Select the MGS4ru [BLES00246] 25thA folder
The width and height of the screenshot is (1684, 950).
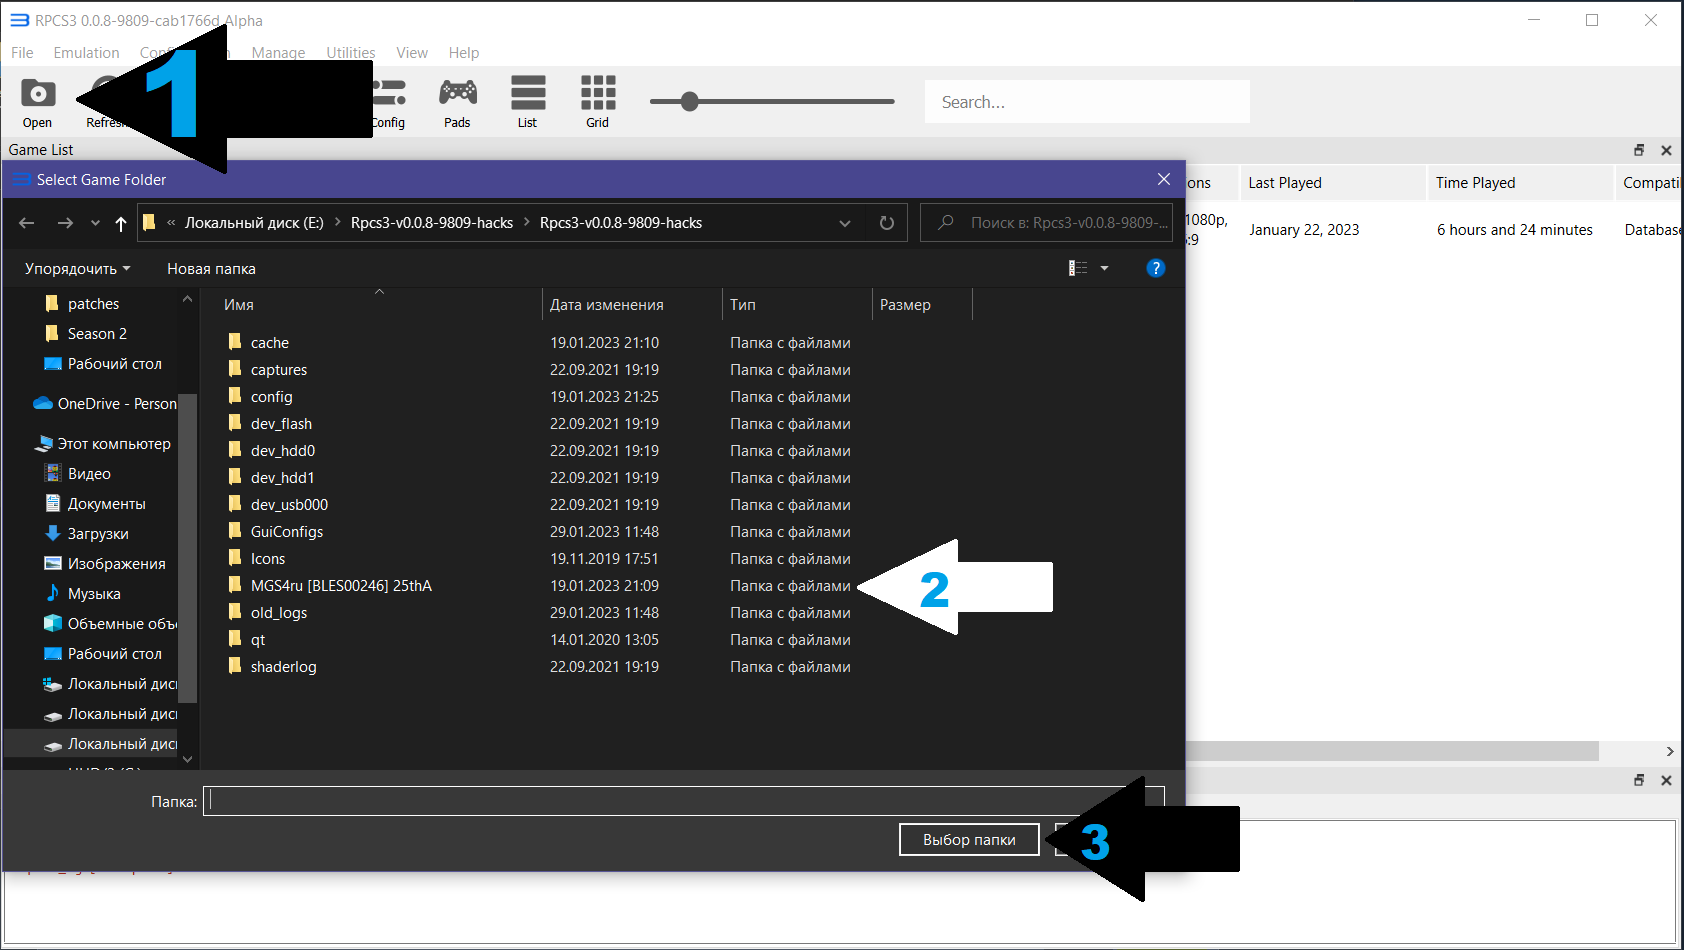point(341,586)
